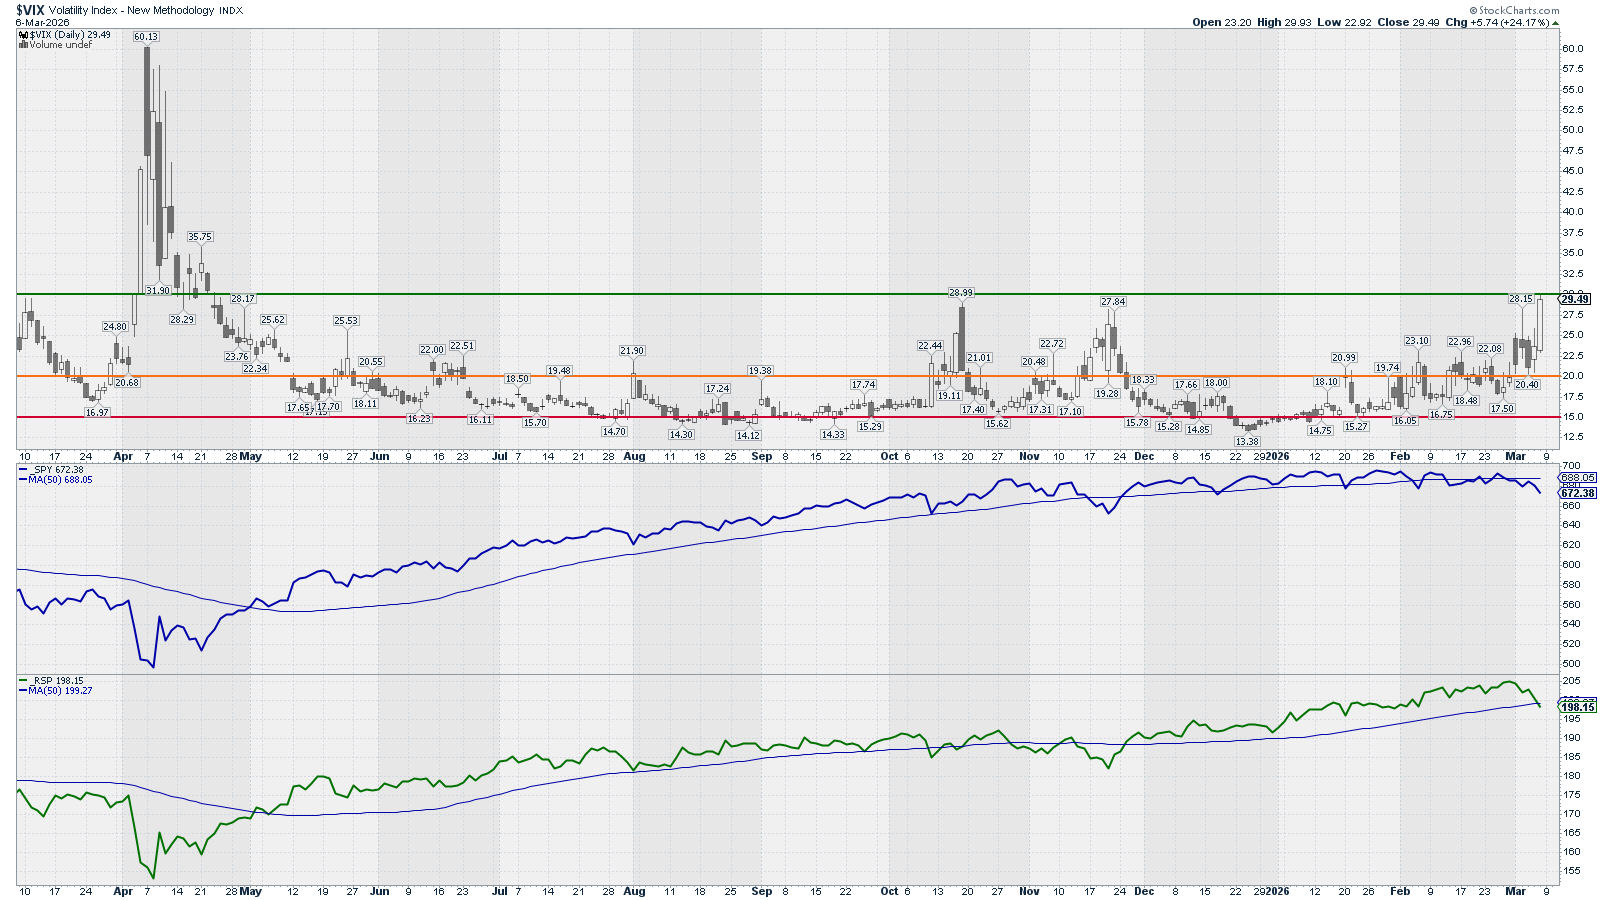Click the blue _SPY legend line marker
Image resolution: width=1600 pixels, height=900 pixels.
(24, 470)
